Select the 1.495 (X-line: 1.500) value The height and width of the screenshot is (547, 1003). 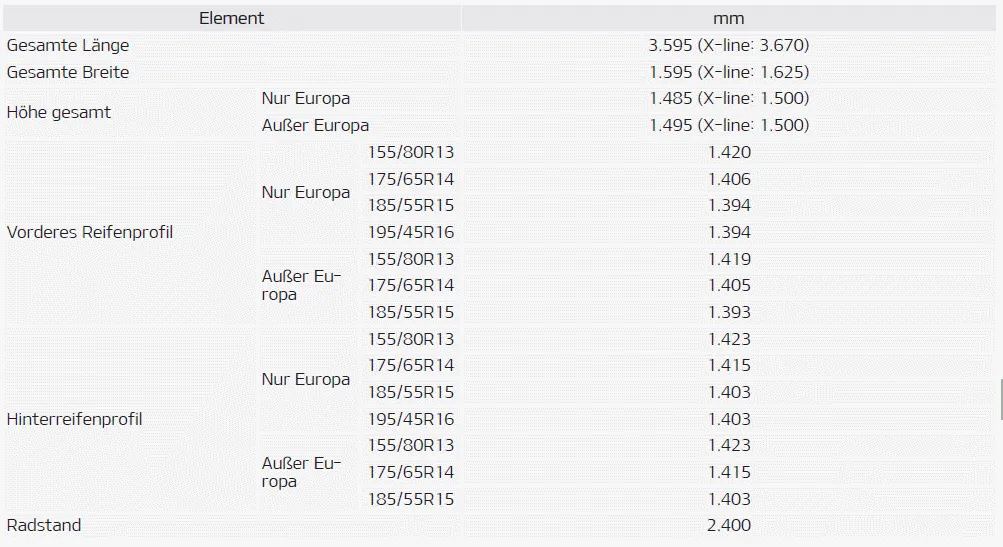[729, 125]
